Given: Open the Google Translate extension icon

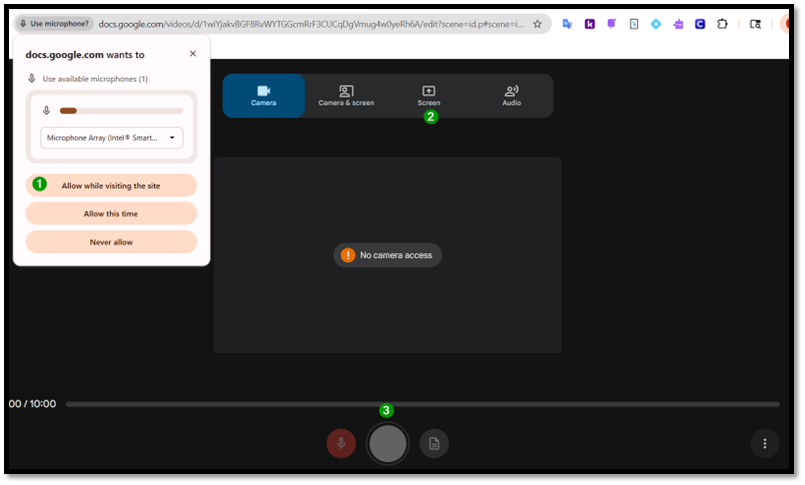Looking at the screenshot, I should (x=567, y=24).
